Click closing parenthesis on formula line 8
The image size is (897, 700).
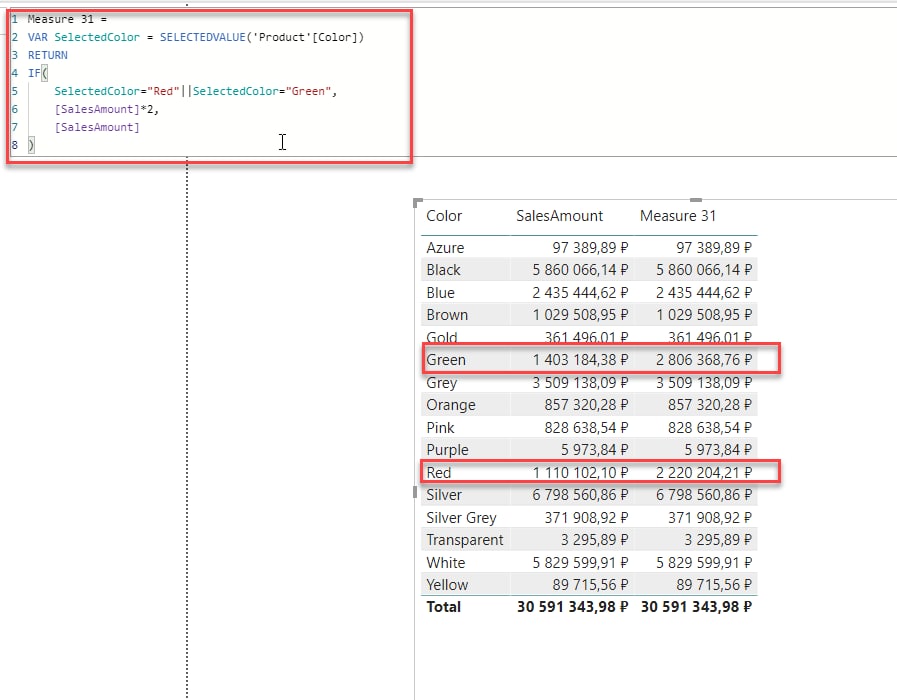coord(31,145)
